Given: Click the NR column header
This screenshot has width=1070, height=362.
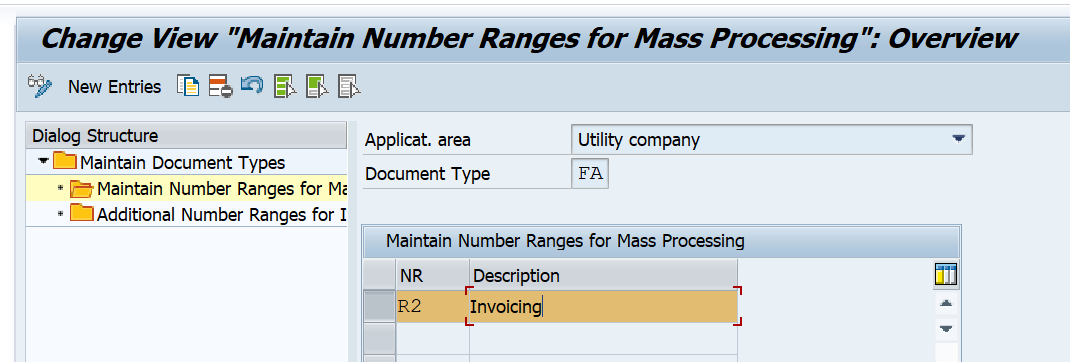Looking at the screenshot, I should pos(433,275).
